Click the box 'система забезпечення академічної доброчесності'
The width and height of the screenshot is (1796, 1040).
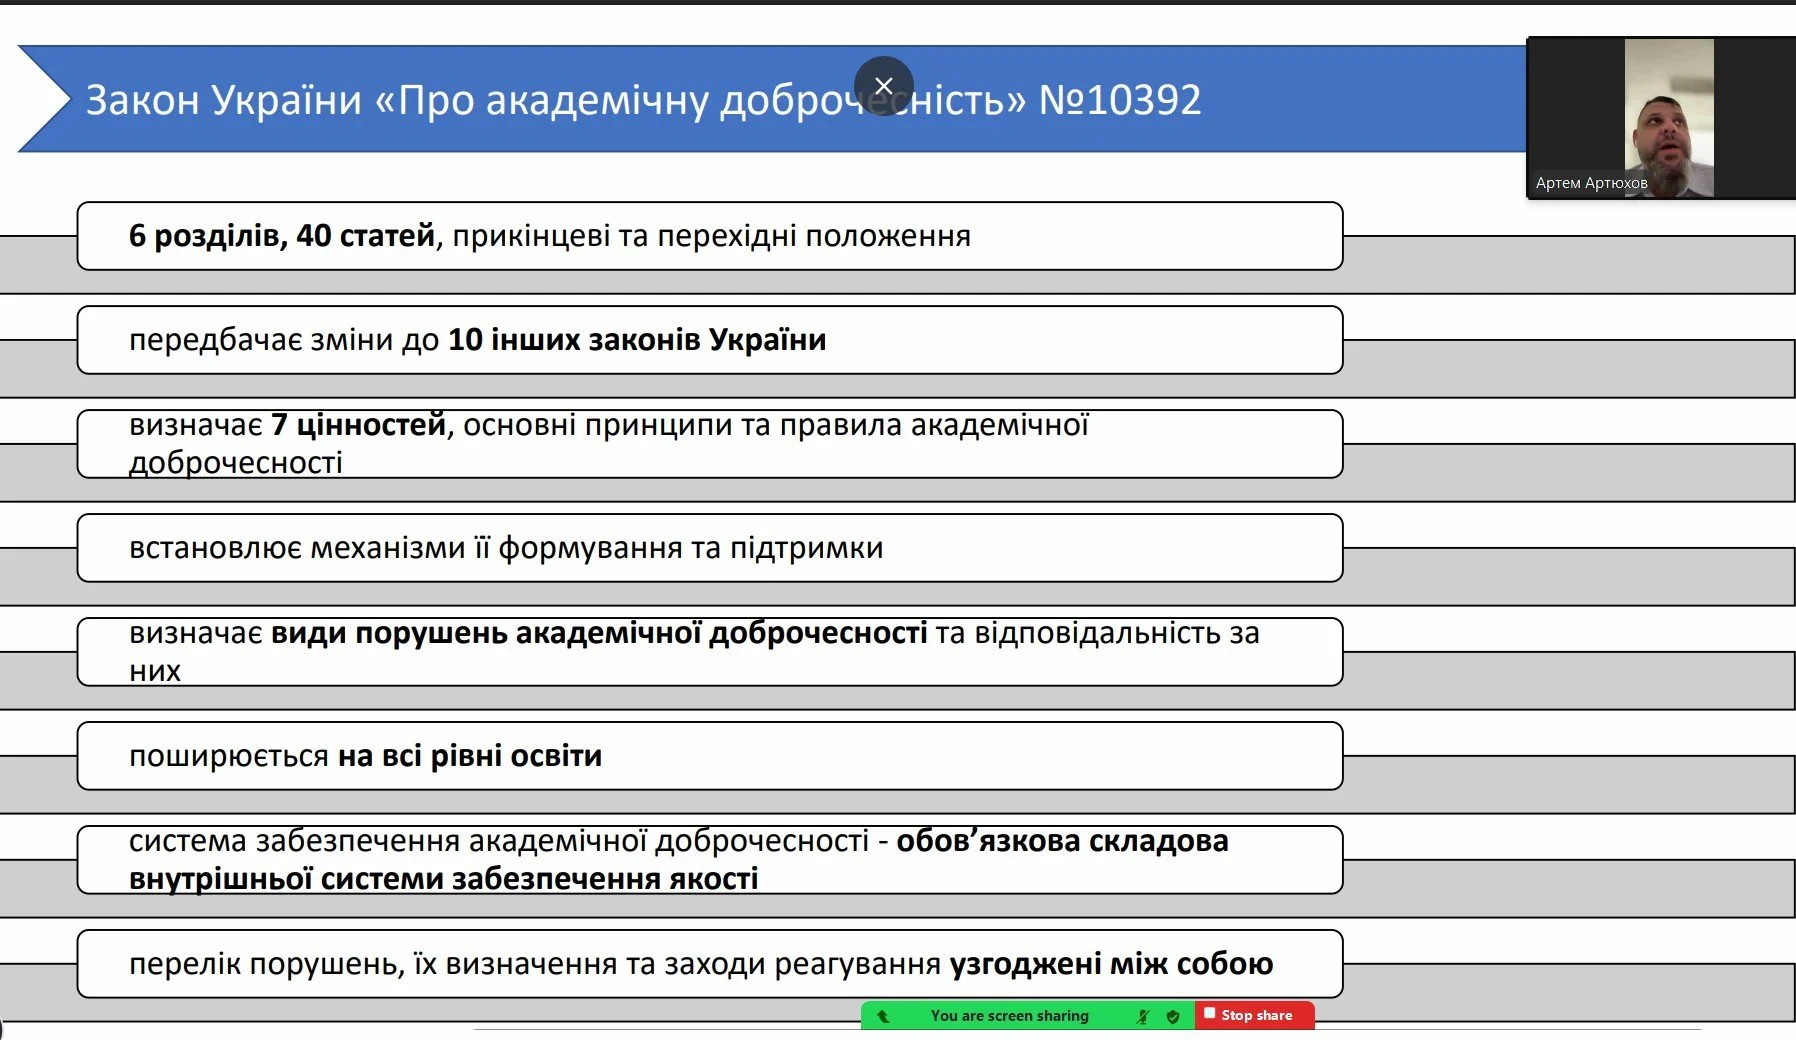pyautogui.click(x=710, y=860)
